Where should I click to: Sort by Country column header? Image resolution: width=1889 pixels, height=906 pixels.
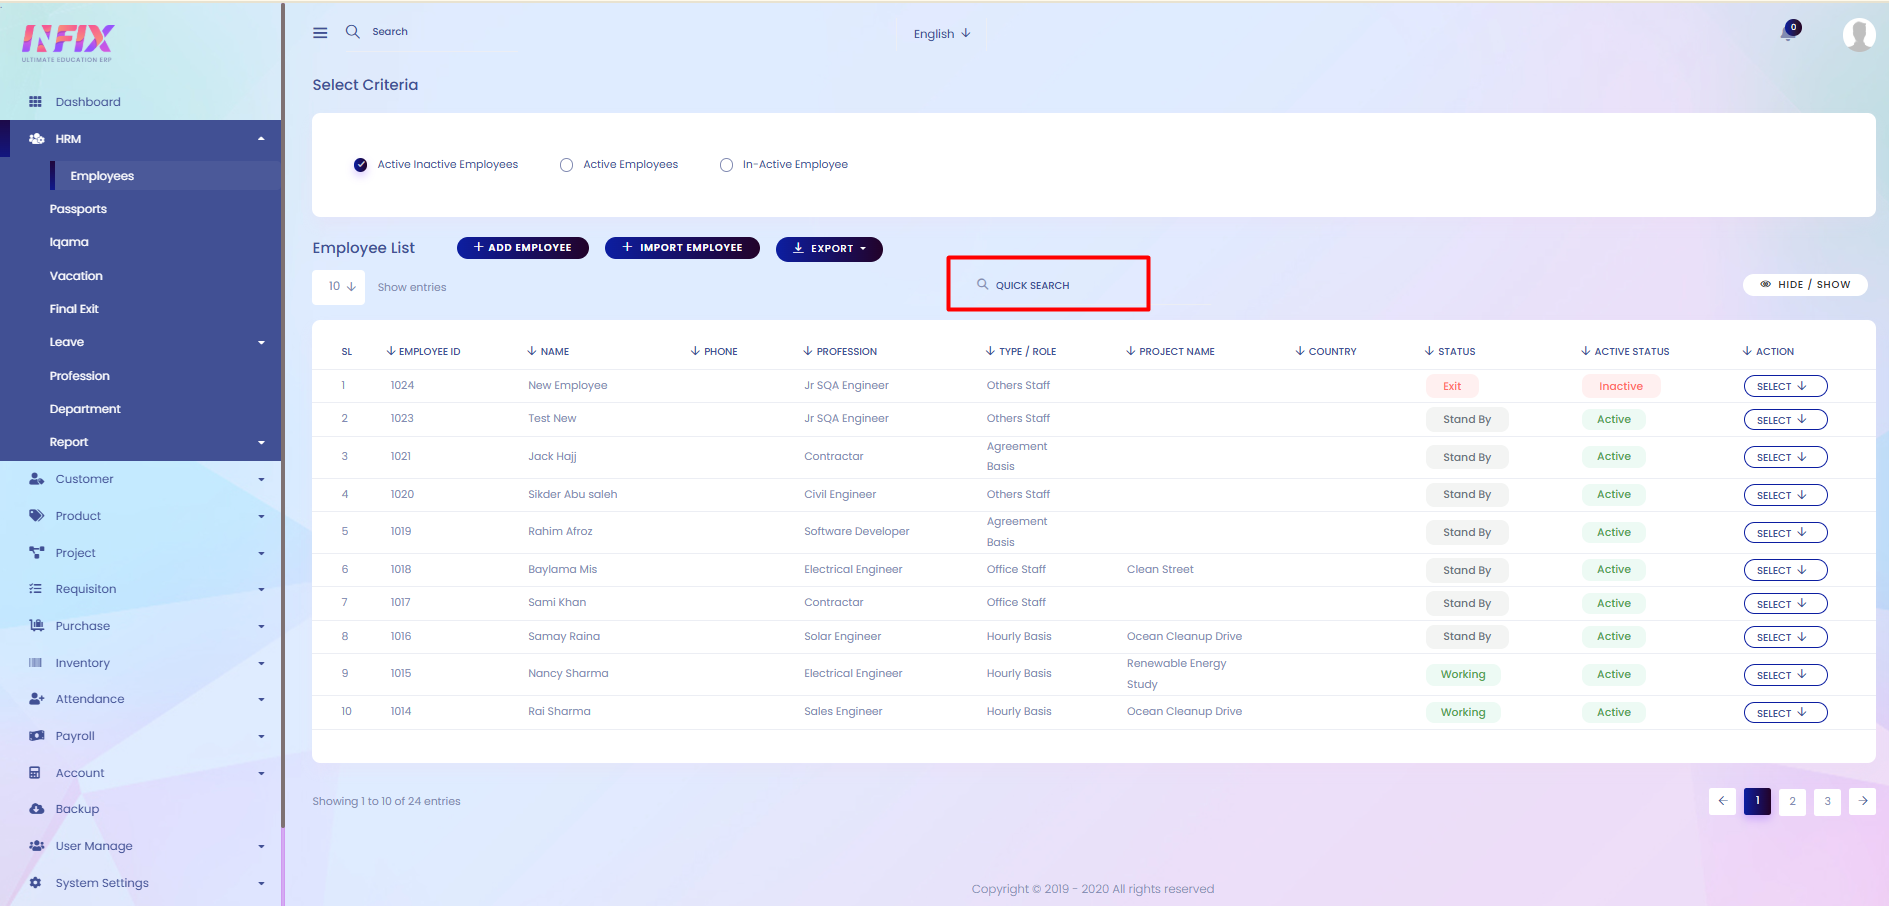pos(1326,352)
